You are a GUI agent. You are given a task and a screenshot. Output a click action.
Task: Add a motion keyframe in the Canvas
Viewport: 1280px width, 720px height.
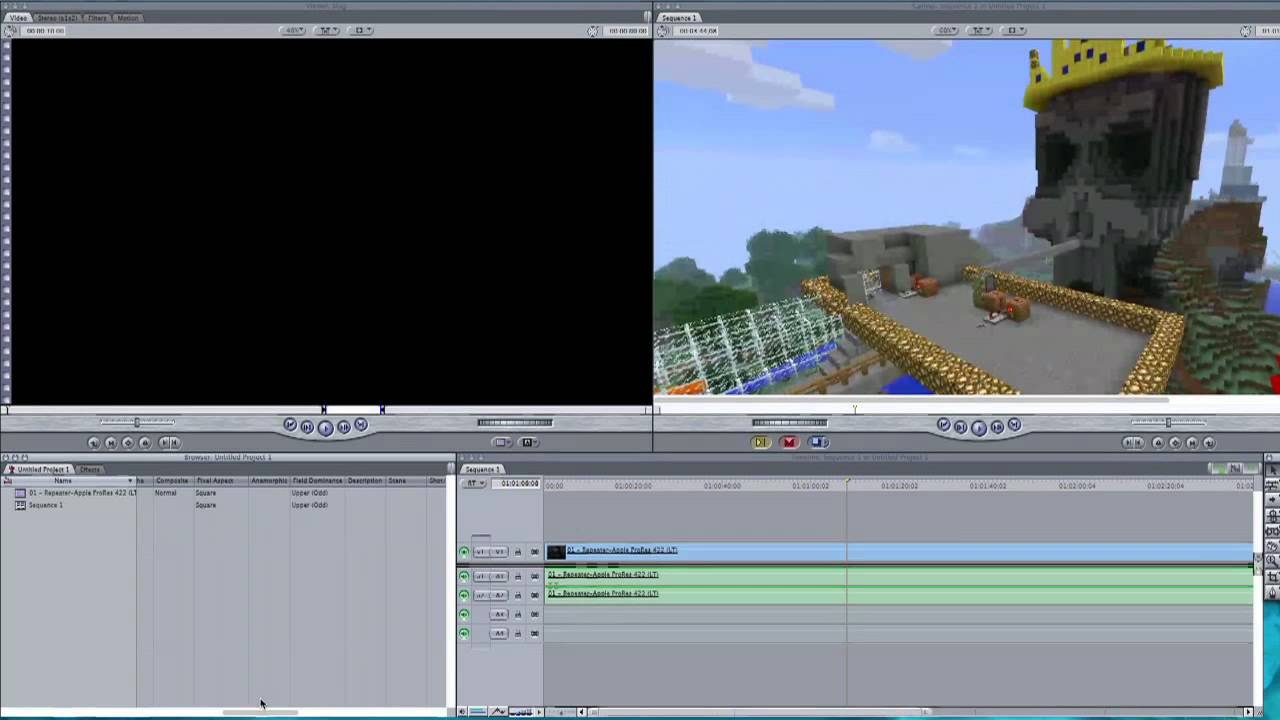pyautogui.click(x=1175, y=443)
